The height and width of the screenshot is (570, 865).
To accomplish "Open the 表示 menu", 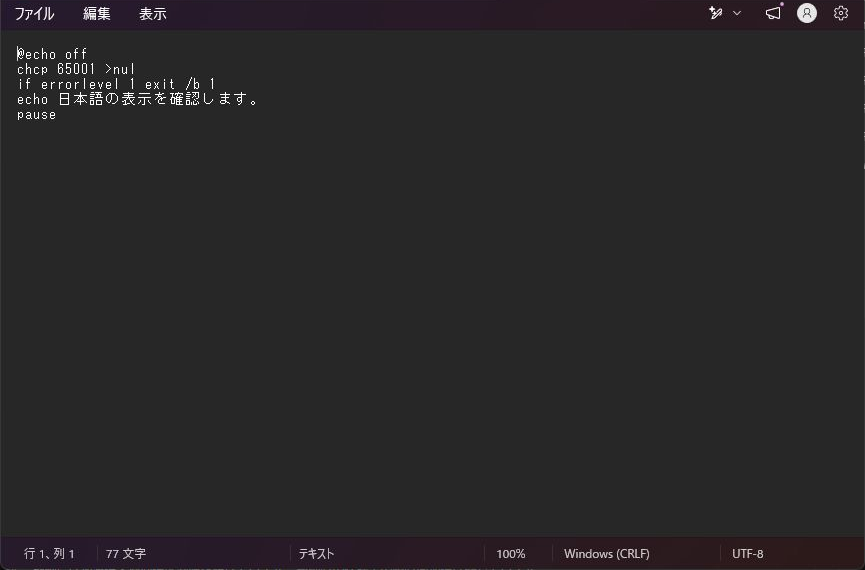I will 153,14.
